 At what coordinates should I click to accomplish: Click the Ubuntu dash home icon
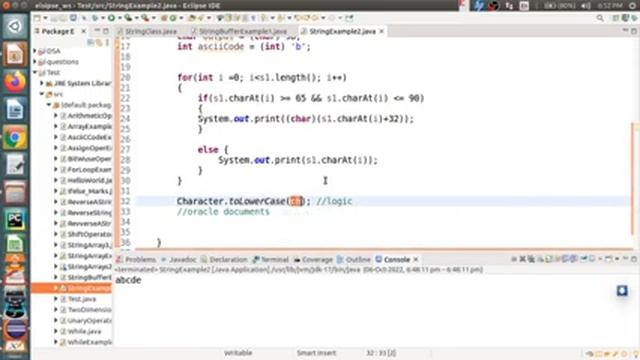pos(15,27)
